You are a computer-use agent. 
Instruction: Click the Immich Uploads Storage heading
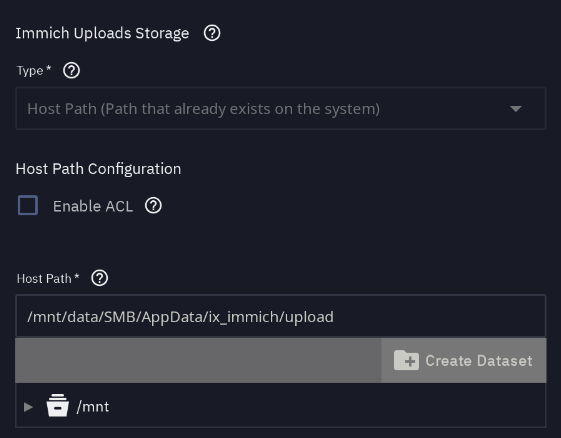(x=102, y=33)
